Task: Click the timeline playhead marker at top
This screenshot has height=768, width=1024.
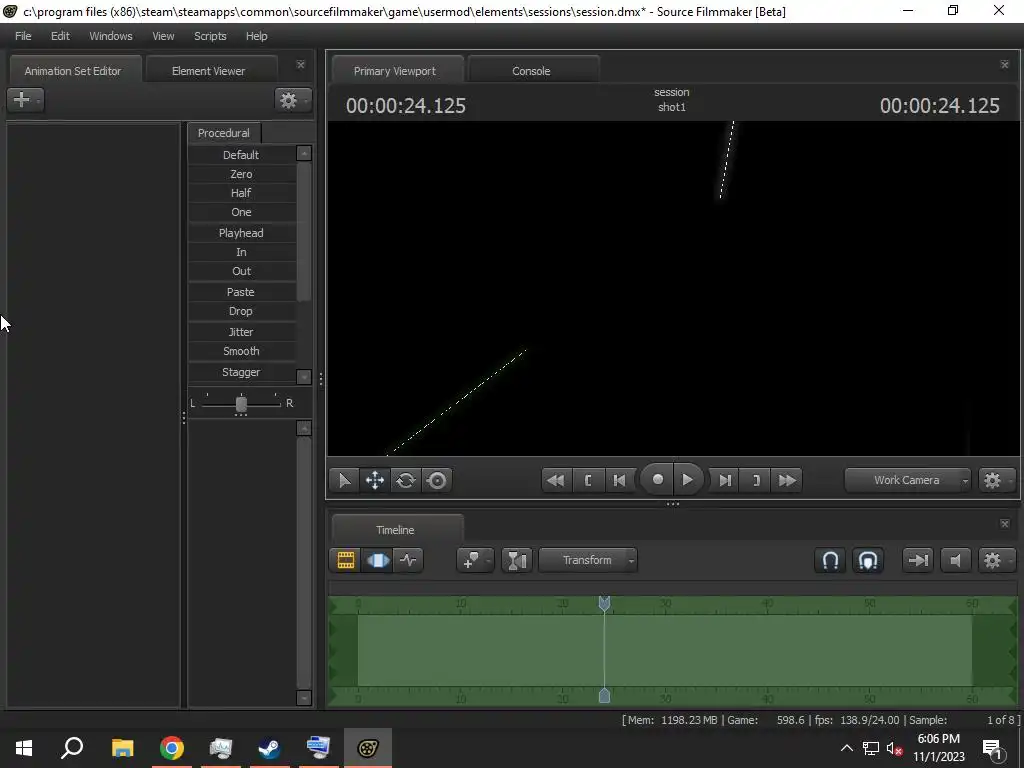Action: pos(604,603)
